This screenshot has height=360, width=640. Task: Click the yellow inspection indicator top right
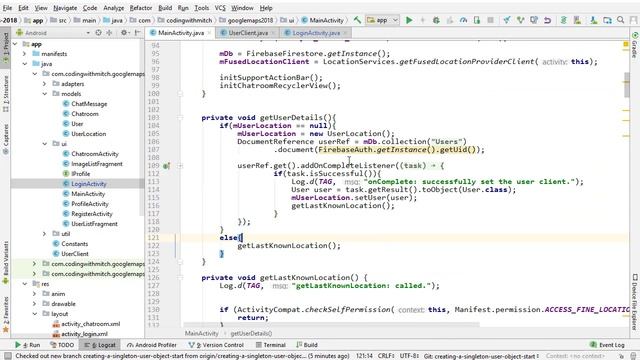pos(626,44)
